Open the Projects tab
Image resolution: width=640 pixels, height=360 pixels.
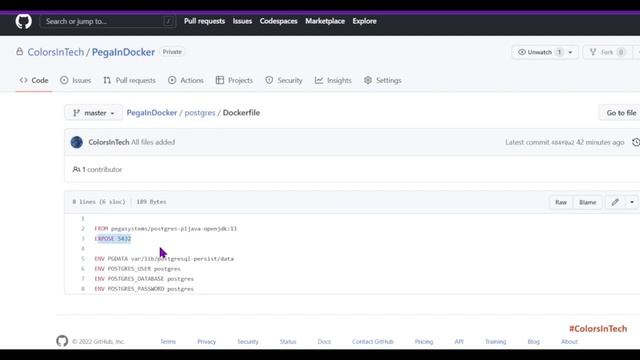coord(234,80)
